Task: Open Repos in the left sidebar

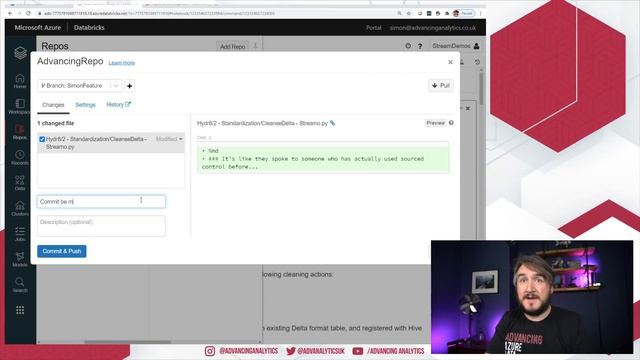Action: (20, 132)
